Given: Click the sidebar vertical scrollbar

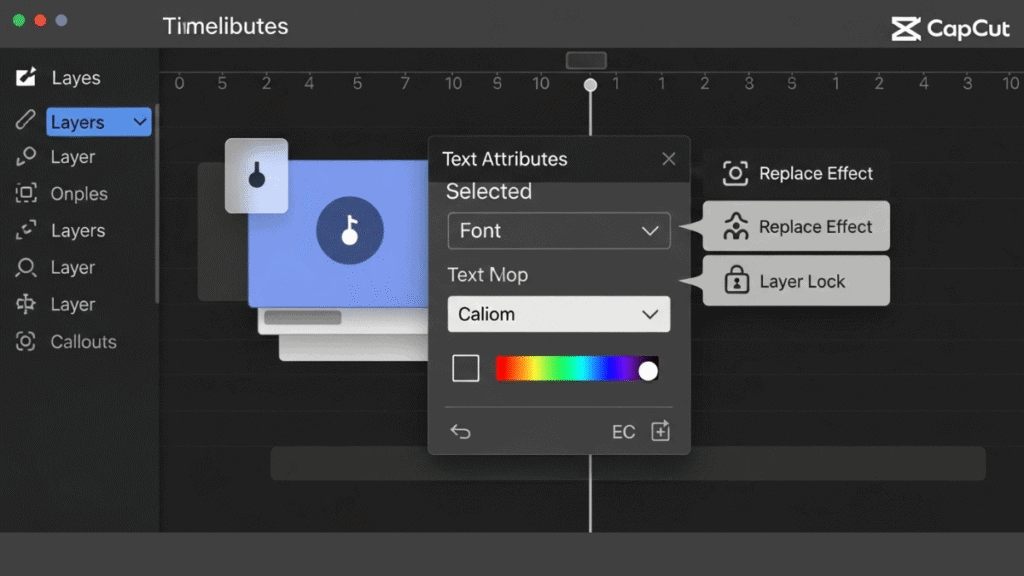Looking at the screenshot, I should (156, 204).
